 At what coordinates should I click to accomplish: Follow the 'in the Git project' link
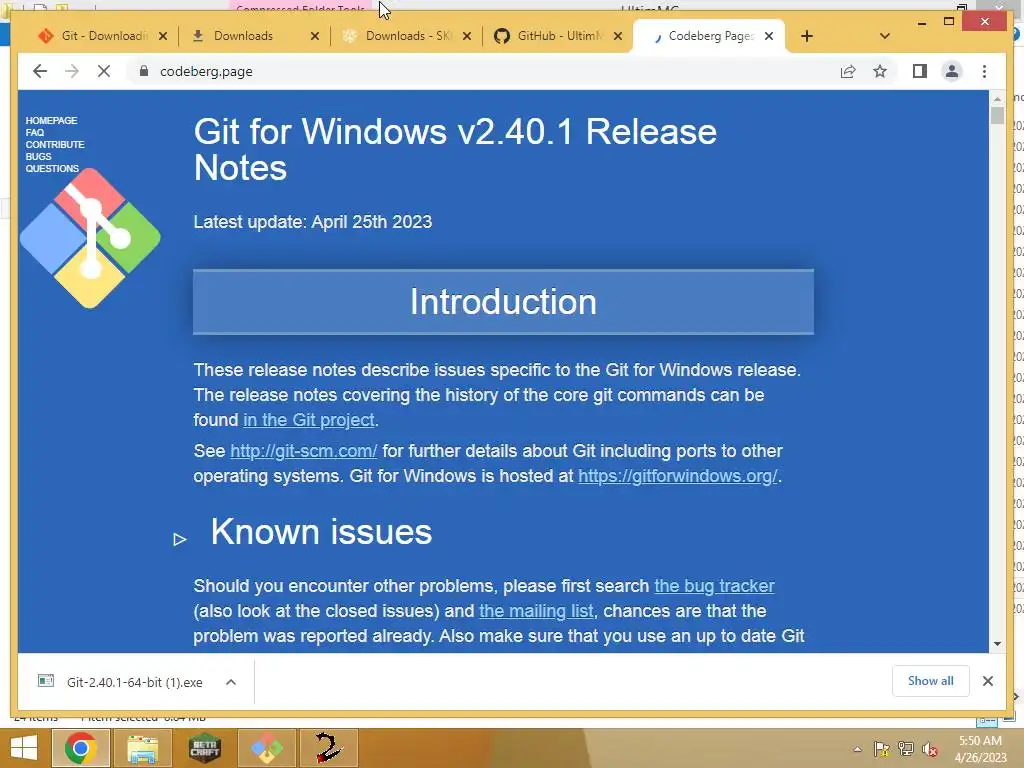309,420
